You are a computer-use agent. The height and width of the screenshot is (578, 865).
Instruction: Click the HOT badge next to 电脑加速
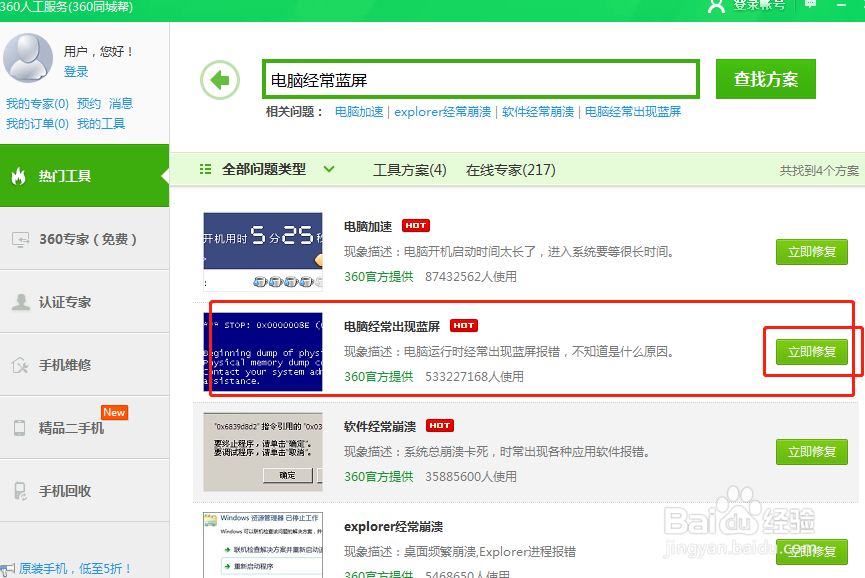tap(415, 226)
